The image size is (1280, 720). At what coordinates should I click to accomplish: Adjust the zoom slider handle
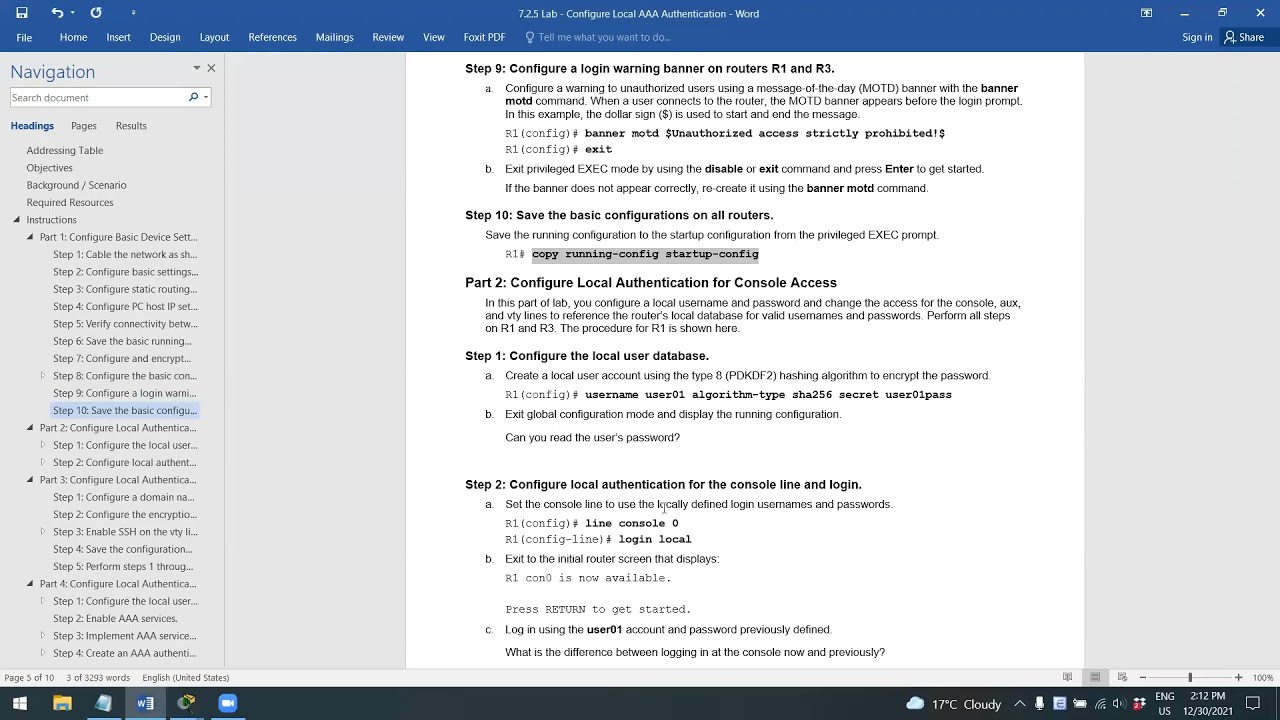tap(1190, 678)
